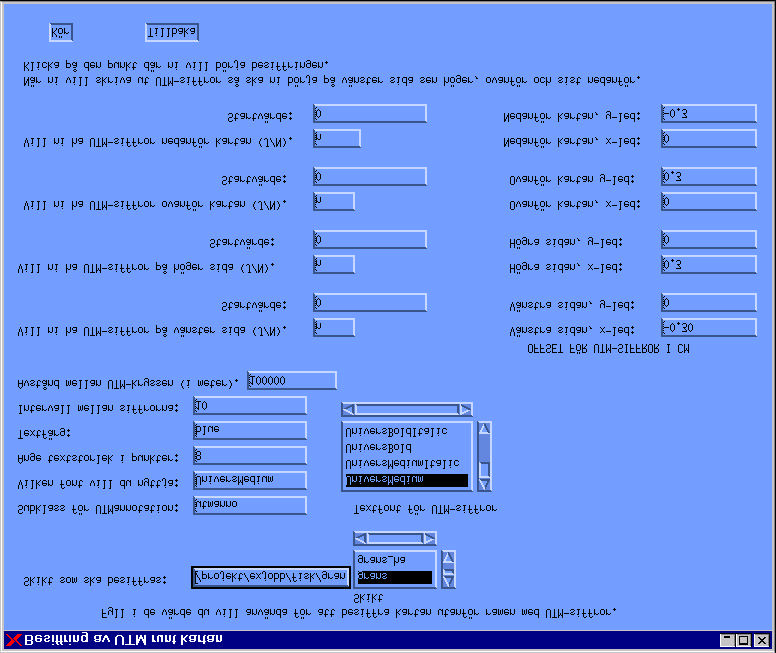Image resolution: width=776 pixels, height=653 pixels.
Task: Click right arrow of Skikt list horizontal scrollbar
Action: (x=429, y=538)
